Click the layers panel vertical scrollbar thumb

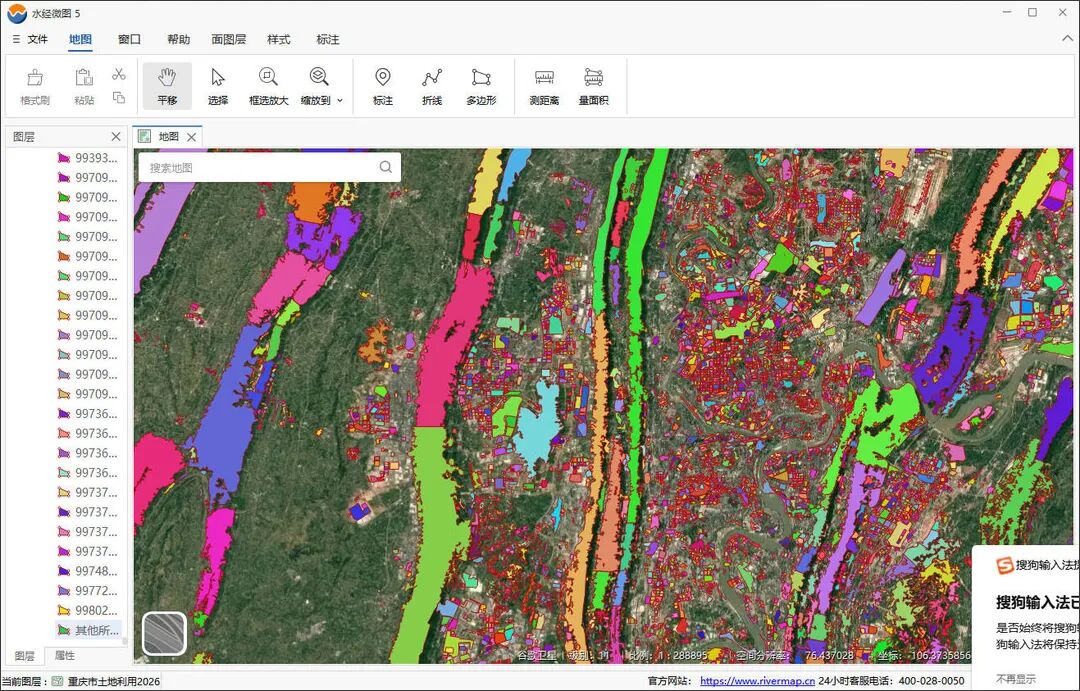click(x=125, y=641)
